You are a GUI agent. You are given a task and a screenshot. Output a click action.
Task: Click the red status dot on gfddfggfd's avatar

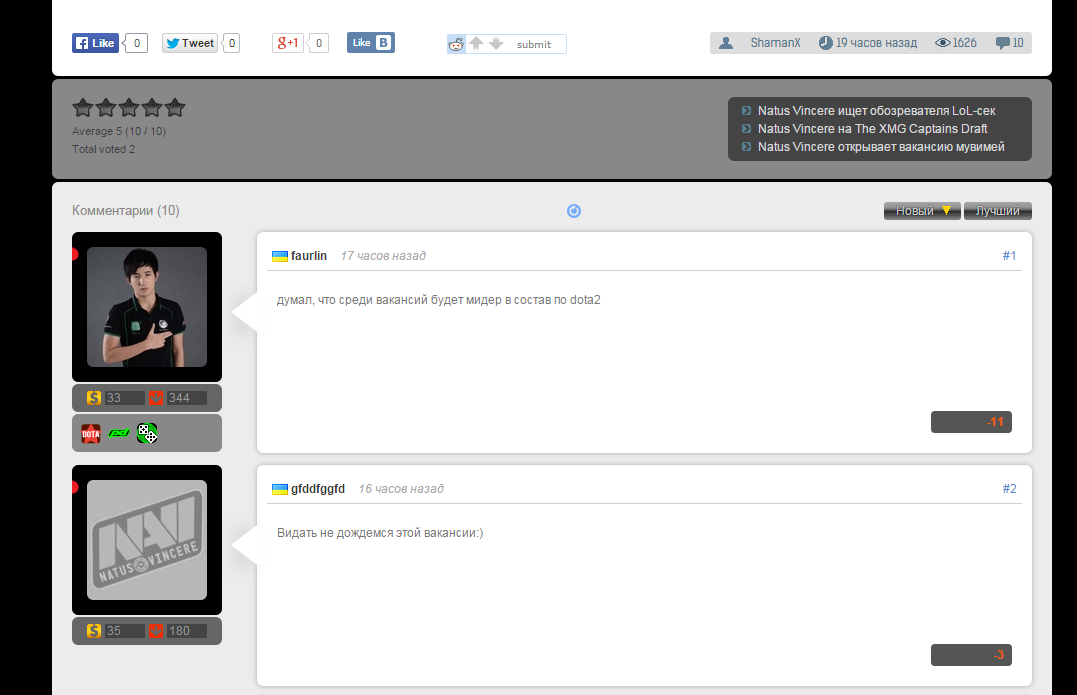tap(75, 487)
